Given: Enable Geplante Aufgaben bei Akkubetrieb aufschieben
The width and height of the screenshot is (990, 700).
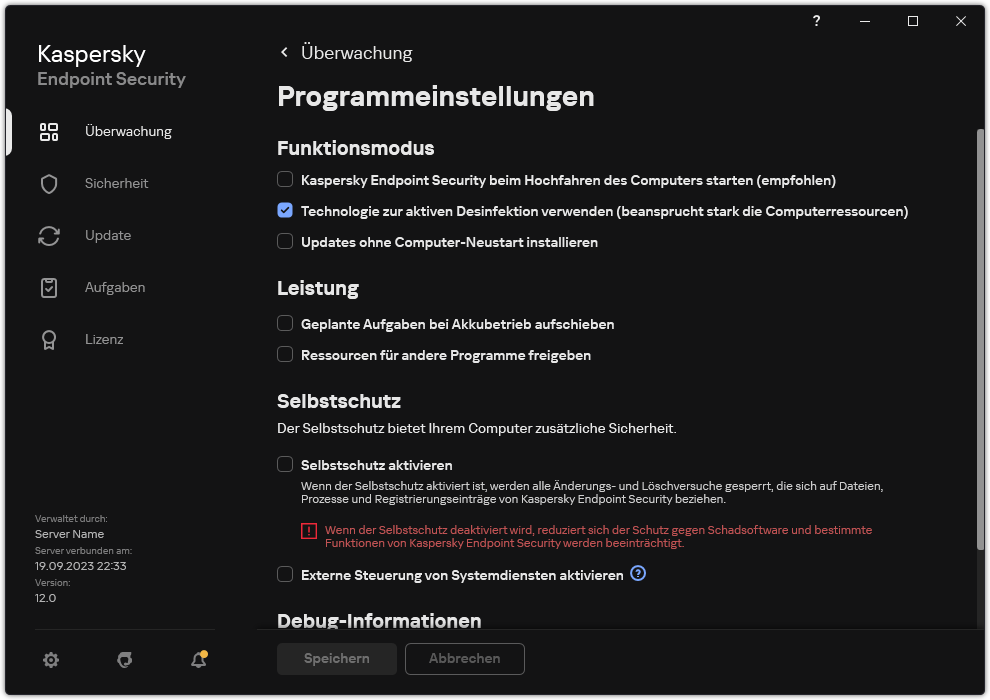Looking at the screenshot, I should coord(285,324).
